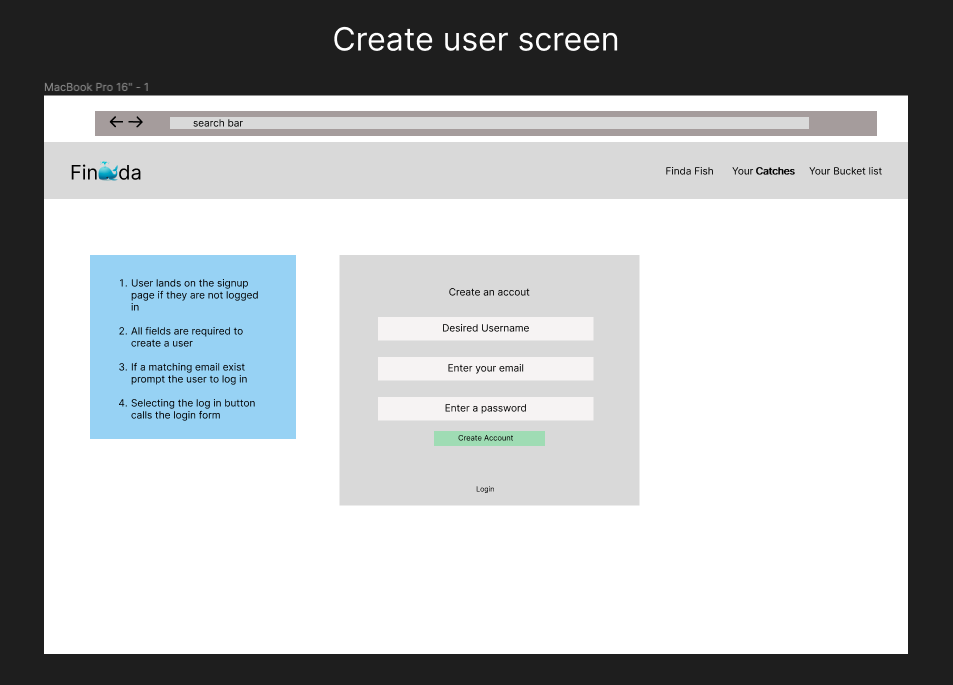This screenshot has height=685, width=953.
Task: Select note 'If a matching email exist'
Action: (183, 373)
